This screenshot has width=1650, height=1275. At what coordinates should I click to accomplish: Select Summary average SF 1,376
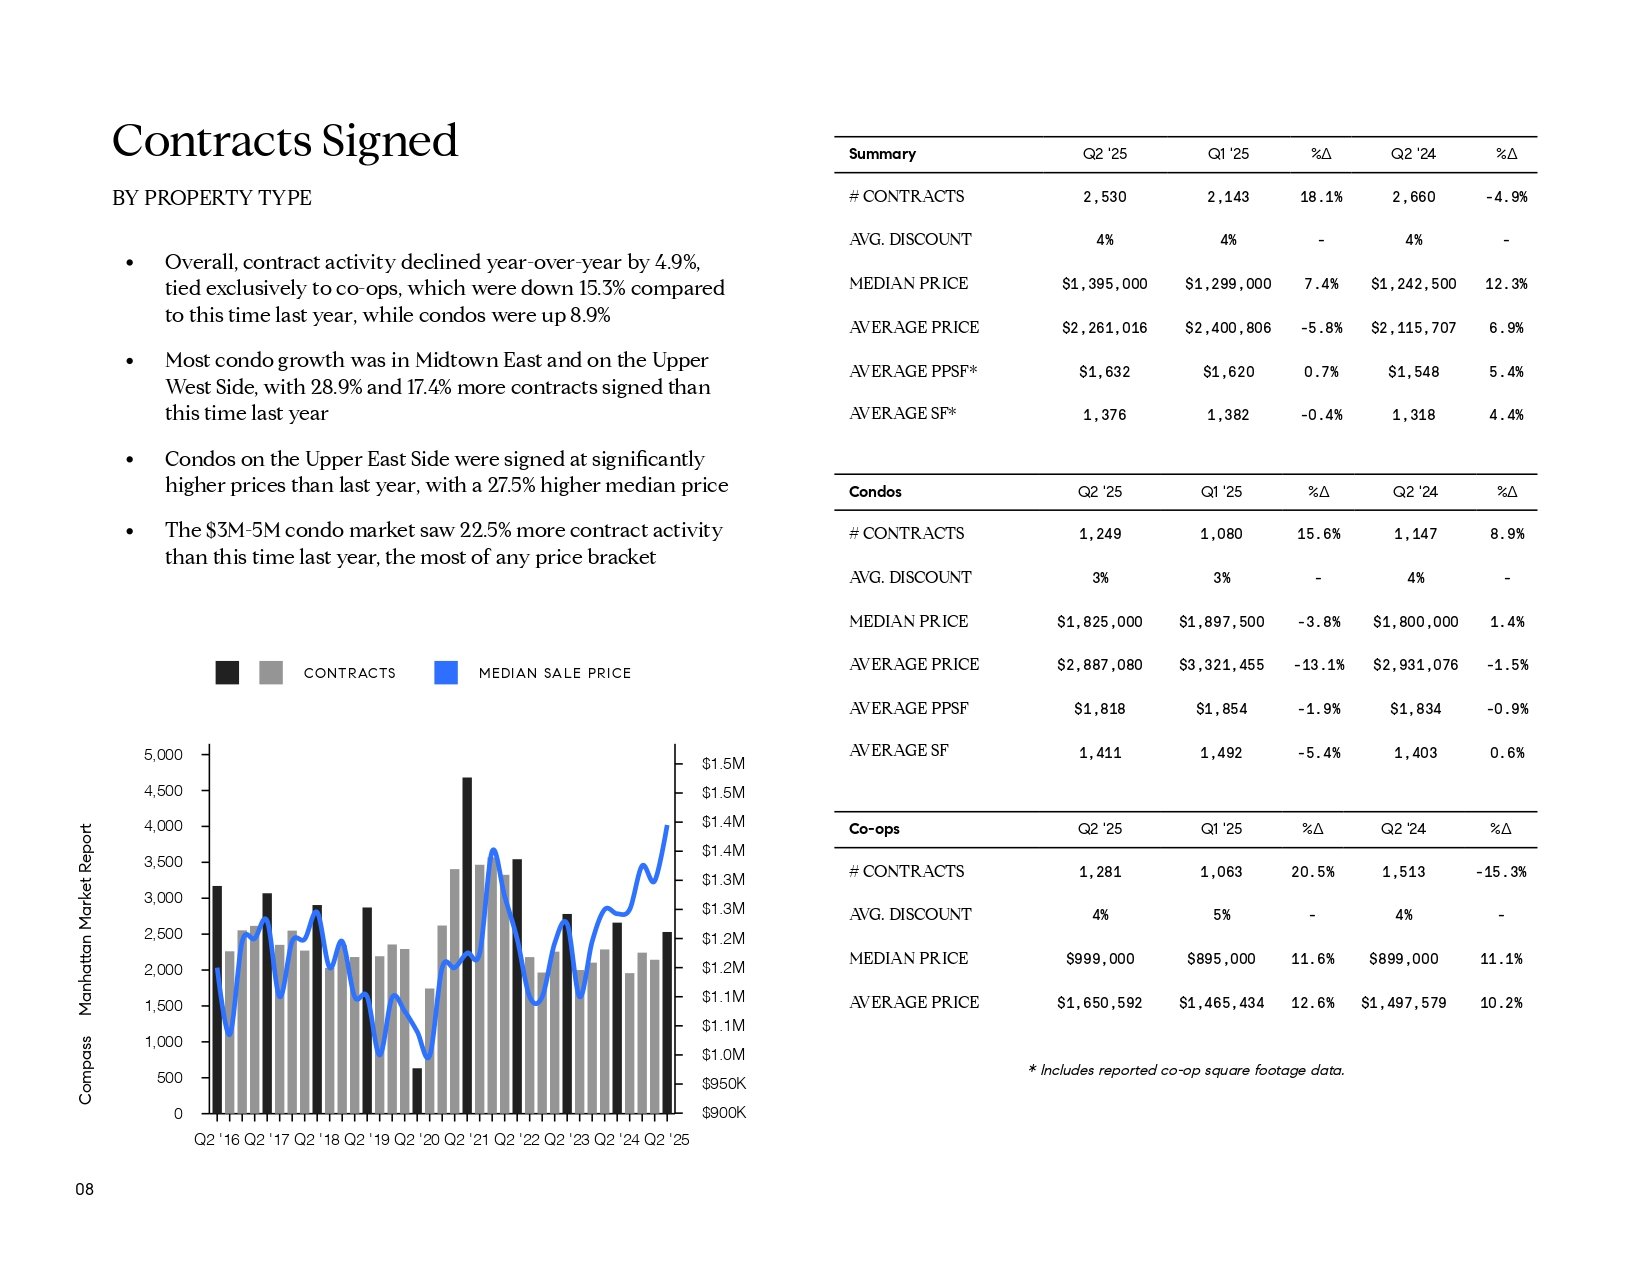click(1105, 415)
